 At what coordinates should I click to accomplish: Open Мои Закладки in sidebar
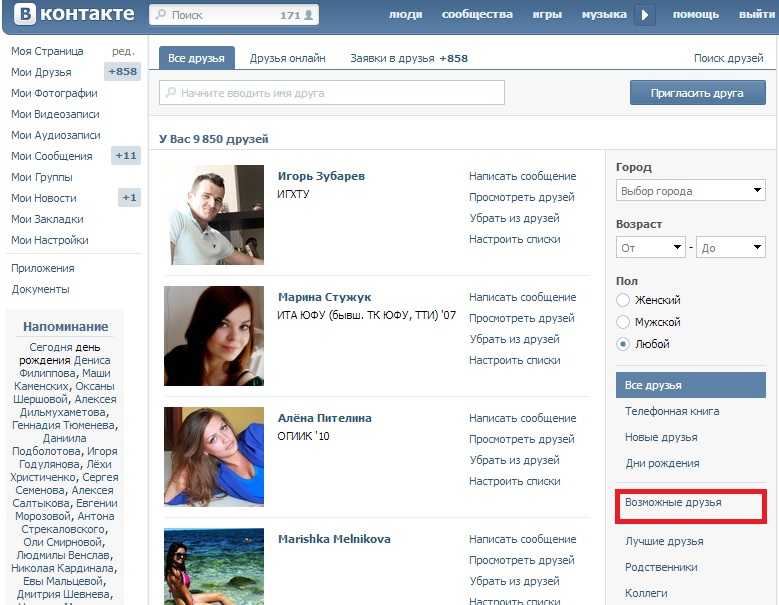pyautogui.click(x=47, y=219)
